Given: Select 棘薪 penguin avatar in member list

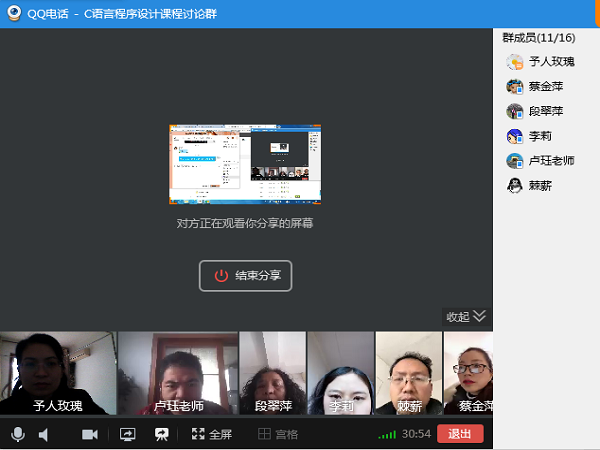Looking at the screenshot, I should coord(515,186).
